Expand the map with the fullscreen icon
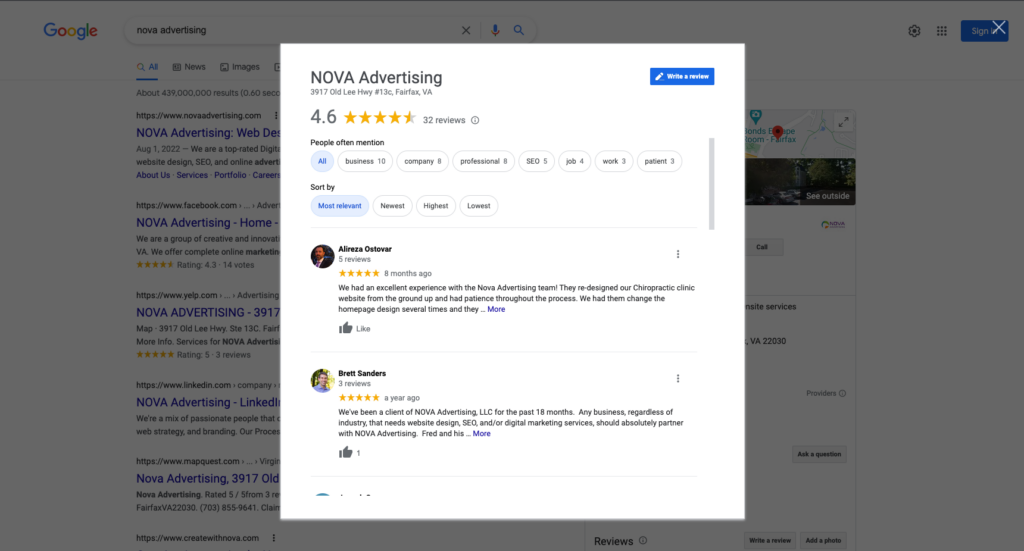Image resolution: width=1024 pixels, height=551 pixels. 844,121
